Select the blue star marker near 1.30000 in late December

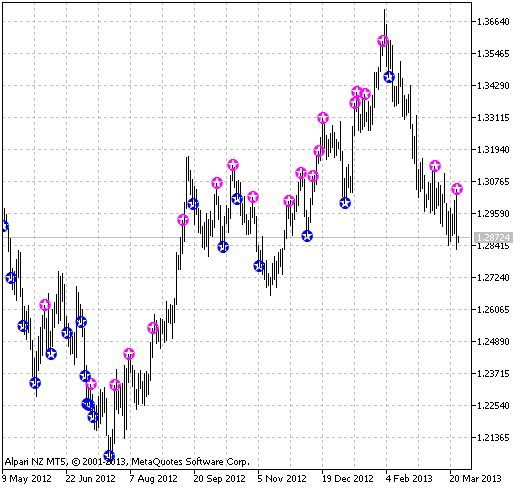[345, 203]
